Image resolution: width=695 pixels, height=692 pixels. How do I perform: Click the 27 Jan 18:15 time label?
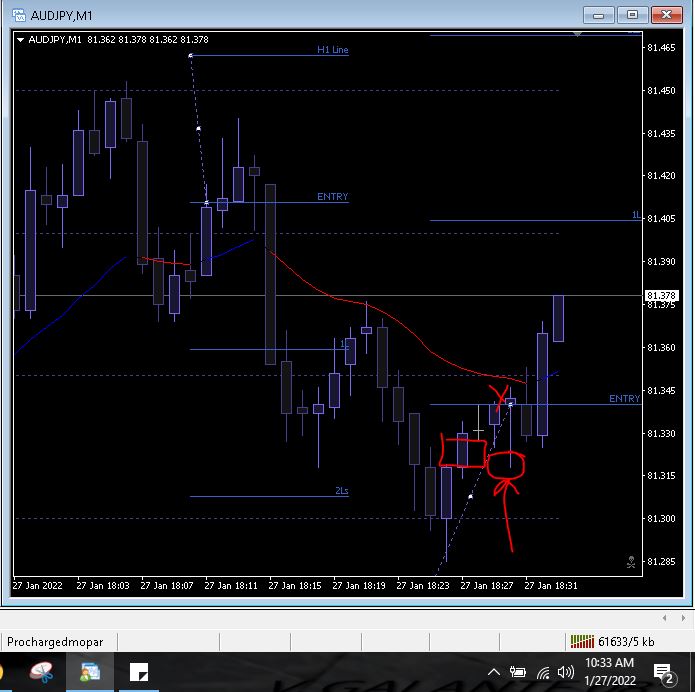[x=295, y=586]
